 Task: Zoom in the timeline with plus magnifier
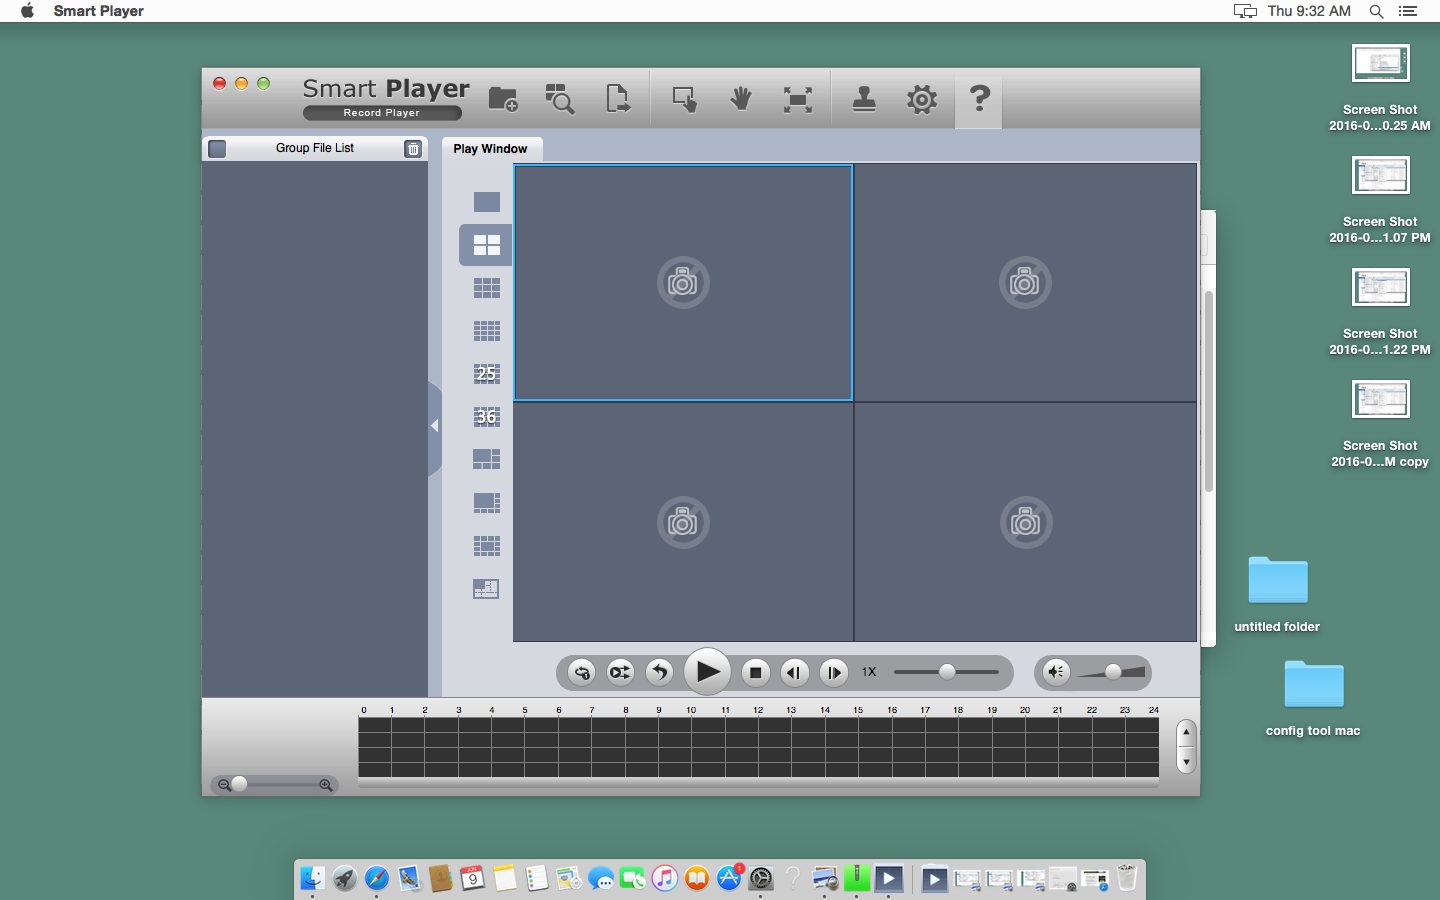click(326, 785)
